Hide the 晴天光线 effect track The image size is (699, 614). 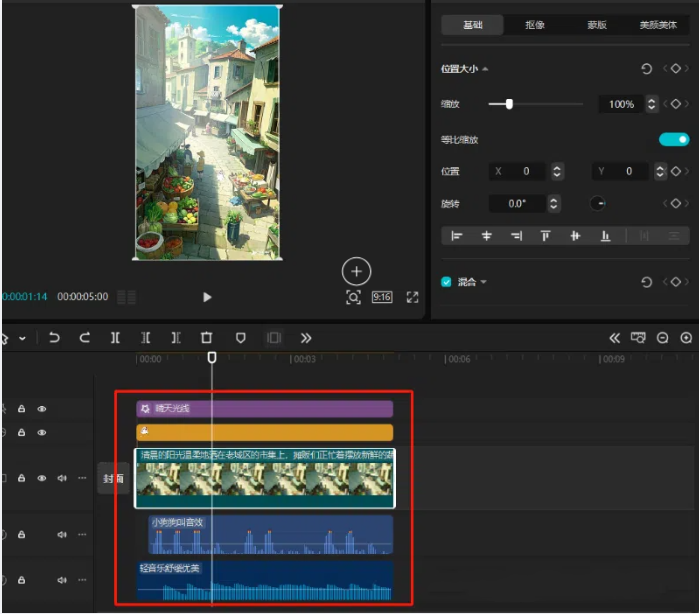tap(42, 409)
